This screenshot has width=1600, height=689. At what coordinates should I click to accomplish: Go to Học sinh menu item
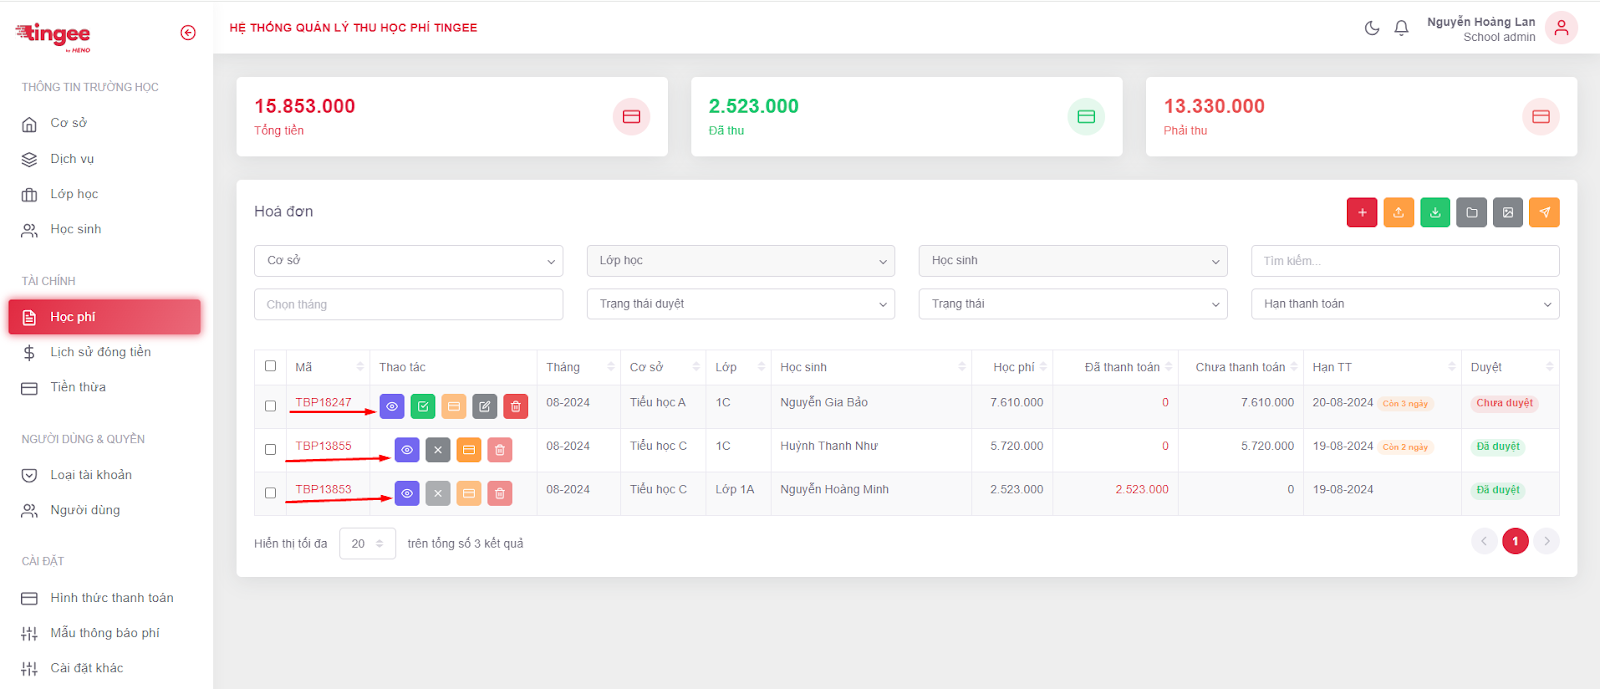[76, 229]
